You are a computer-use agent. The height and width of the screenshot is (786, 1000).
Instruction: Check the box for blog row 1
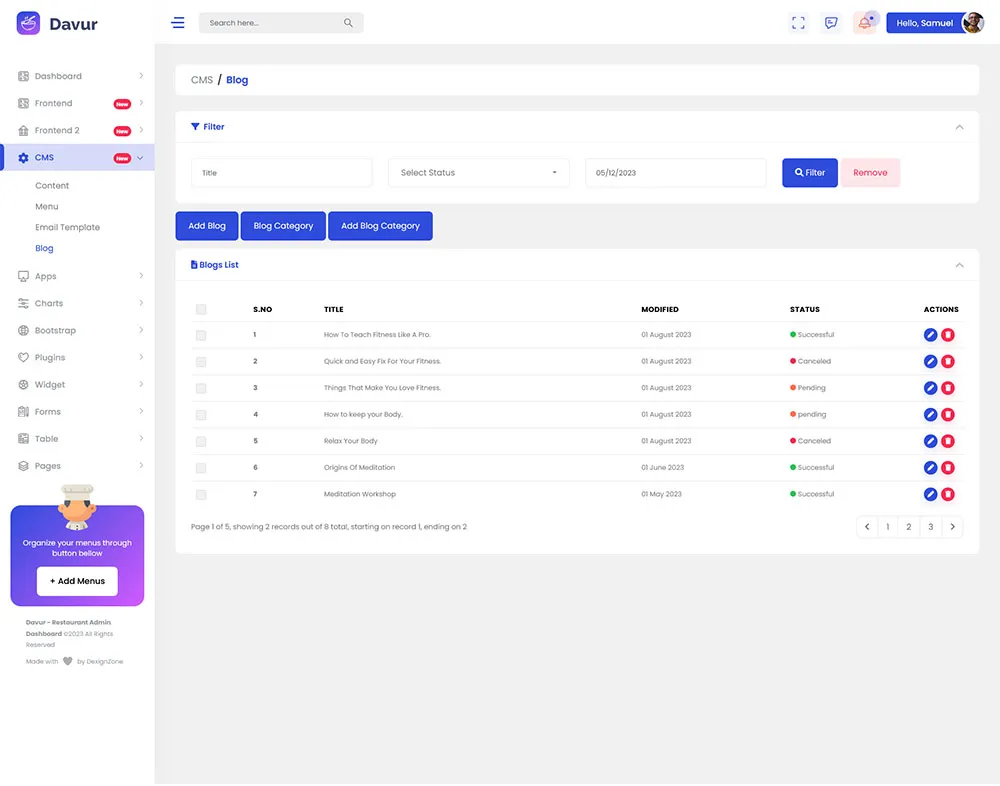point(201,335)
